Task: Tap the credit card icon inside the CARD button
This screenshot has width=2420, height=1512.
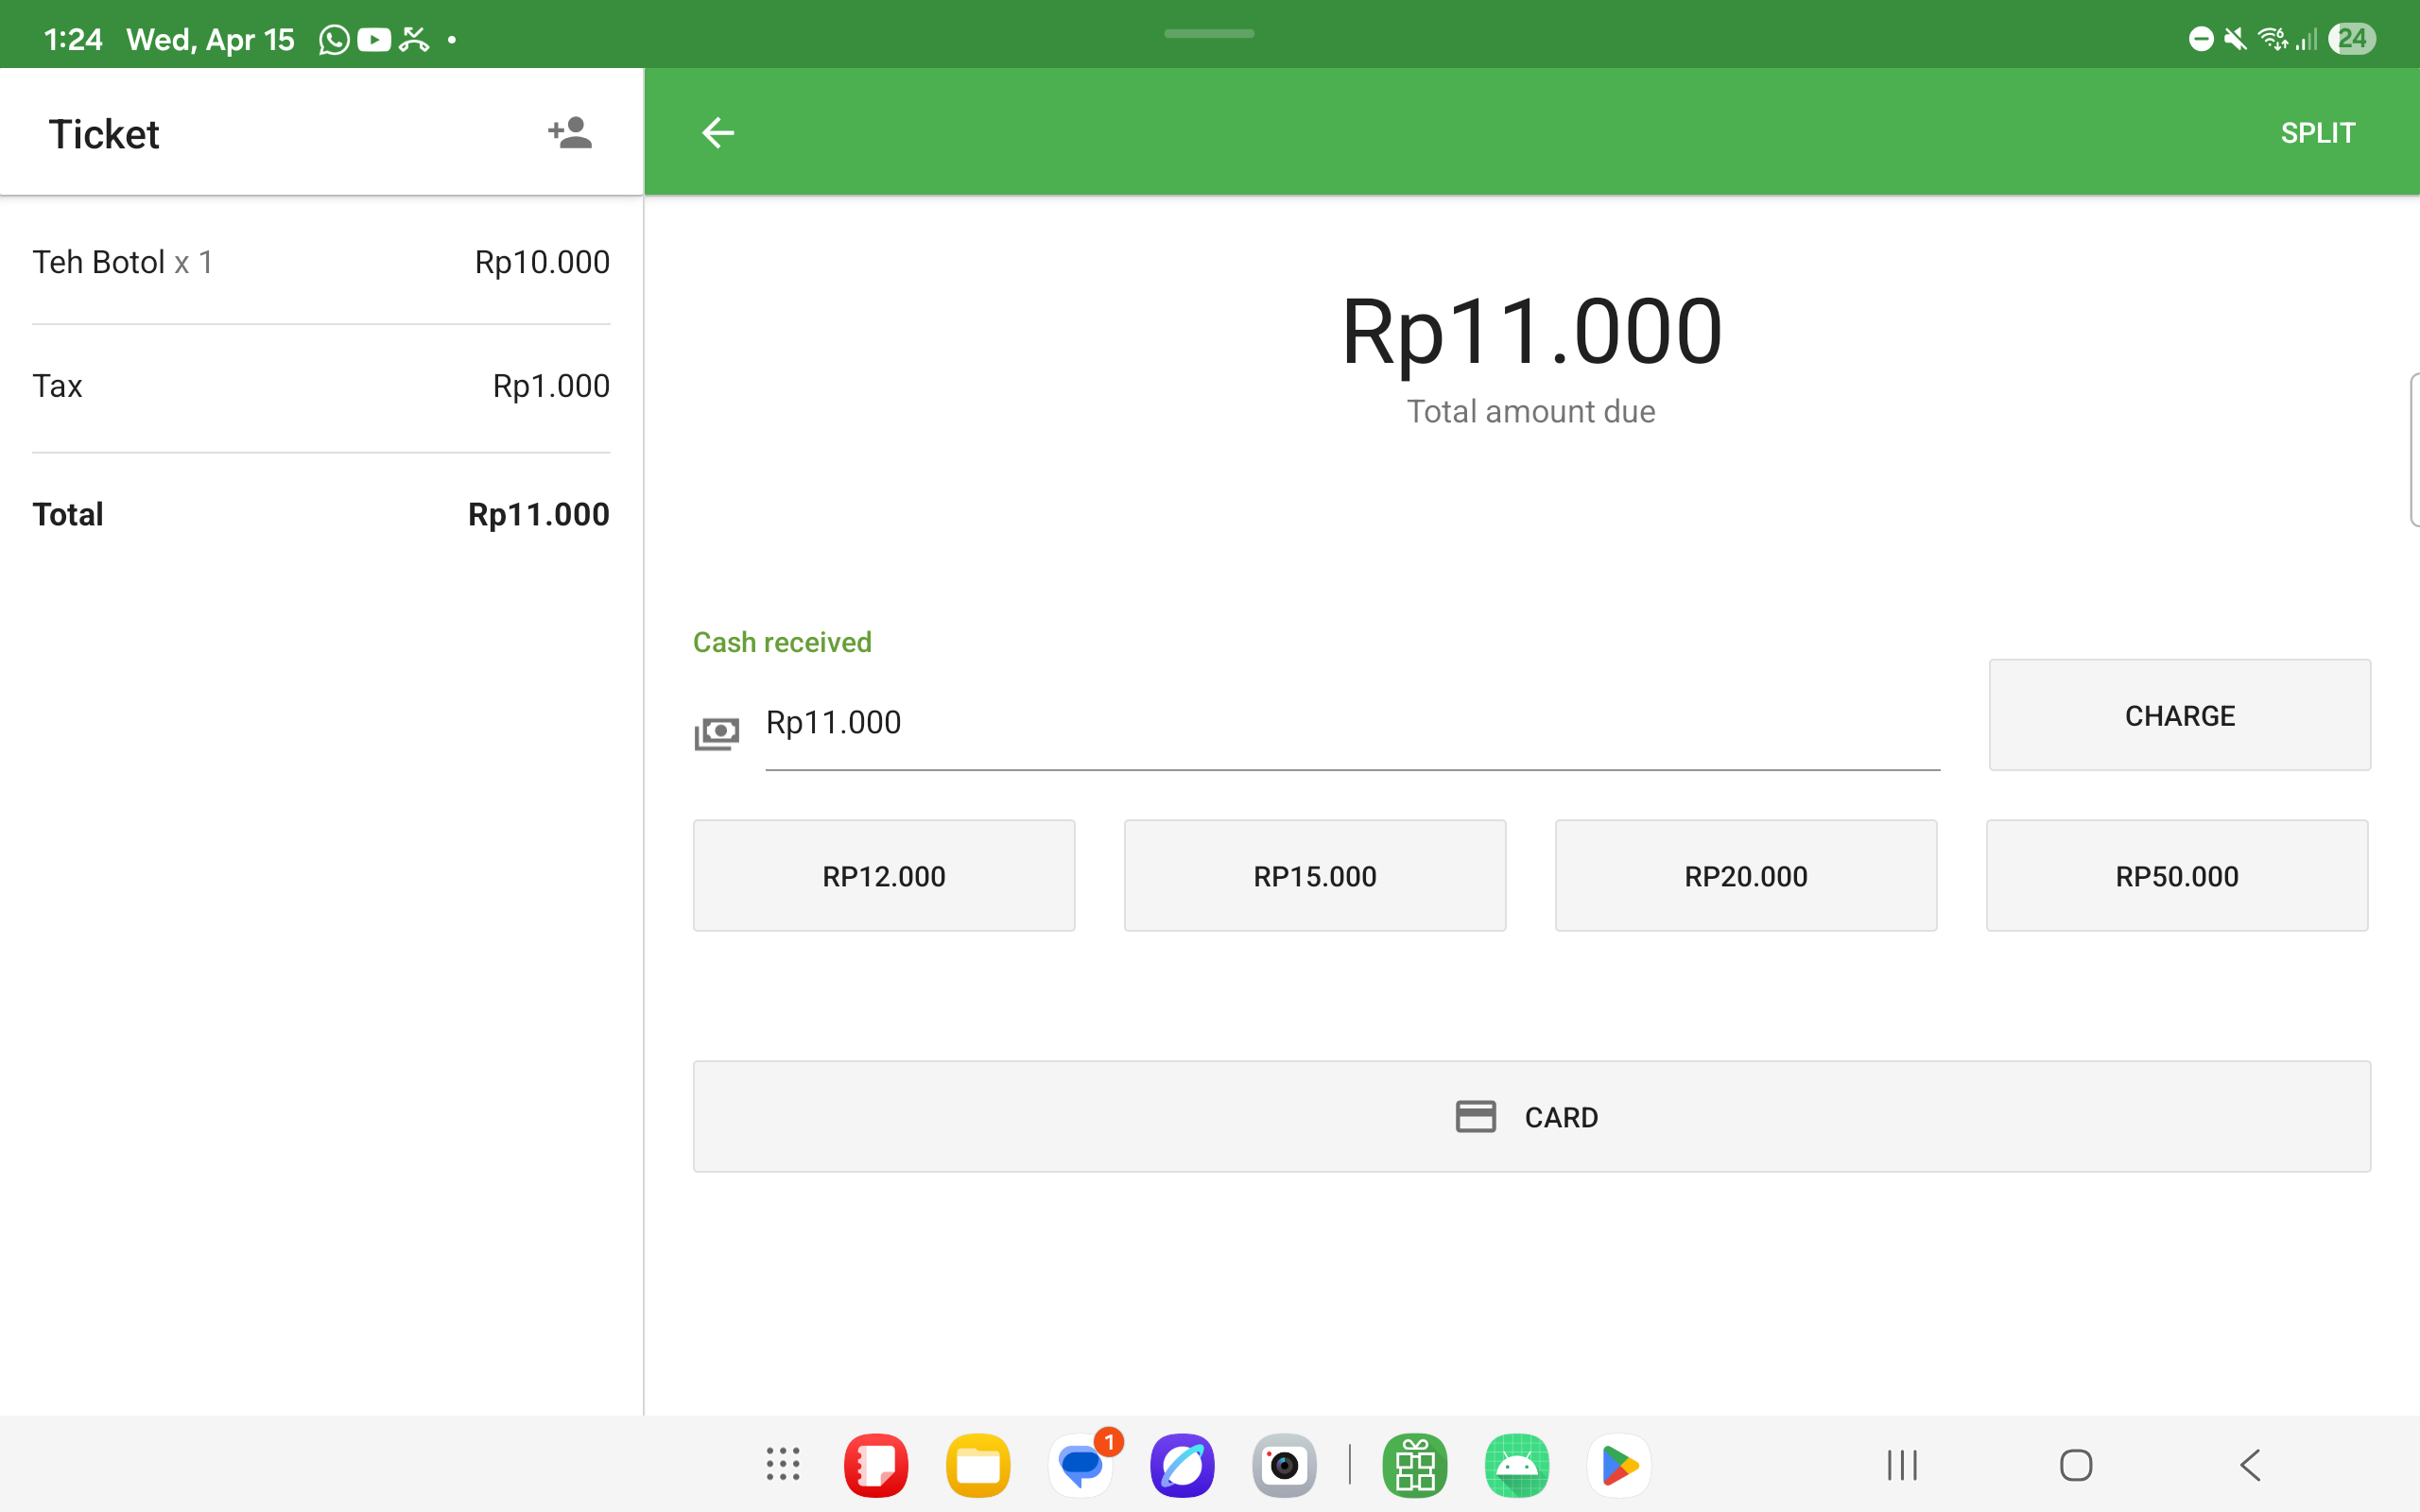Action: point(1477,1116)
